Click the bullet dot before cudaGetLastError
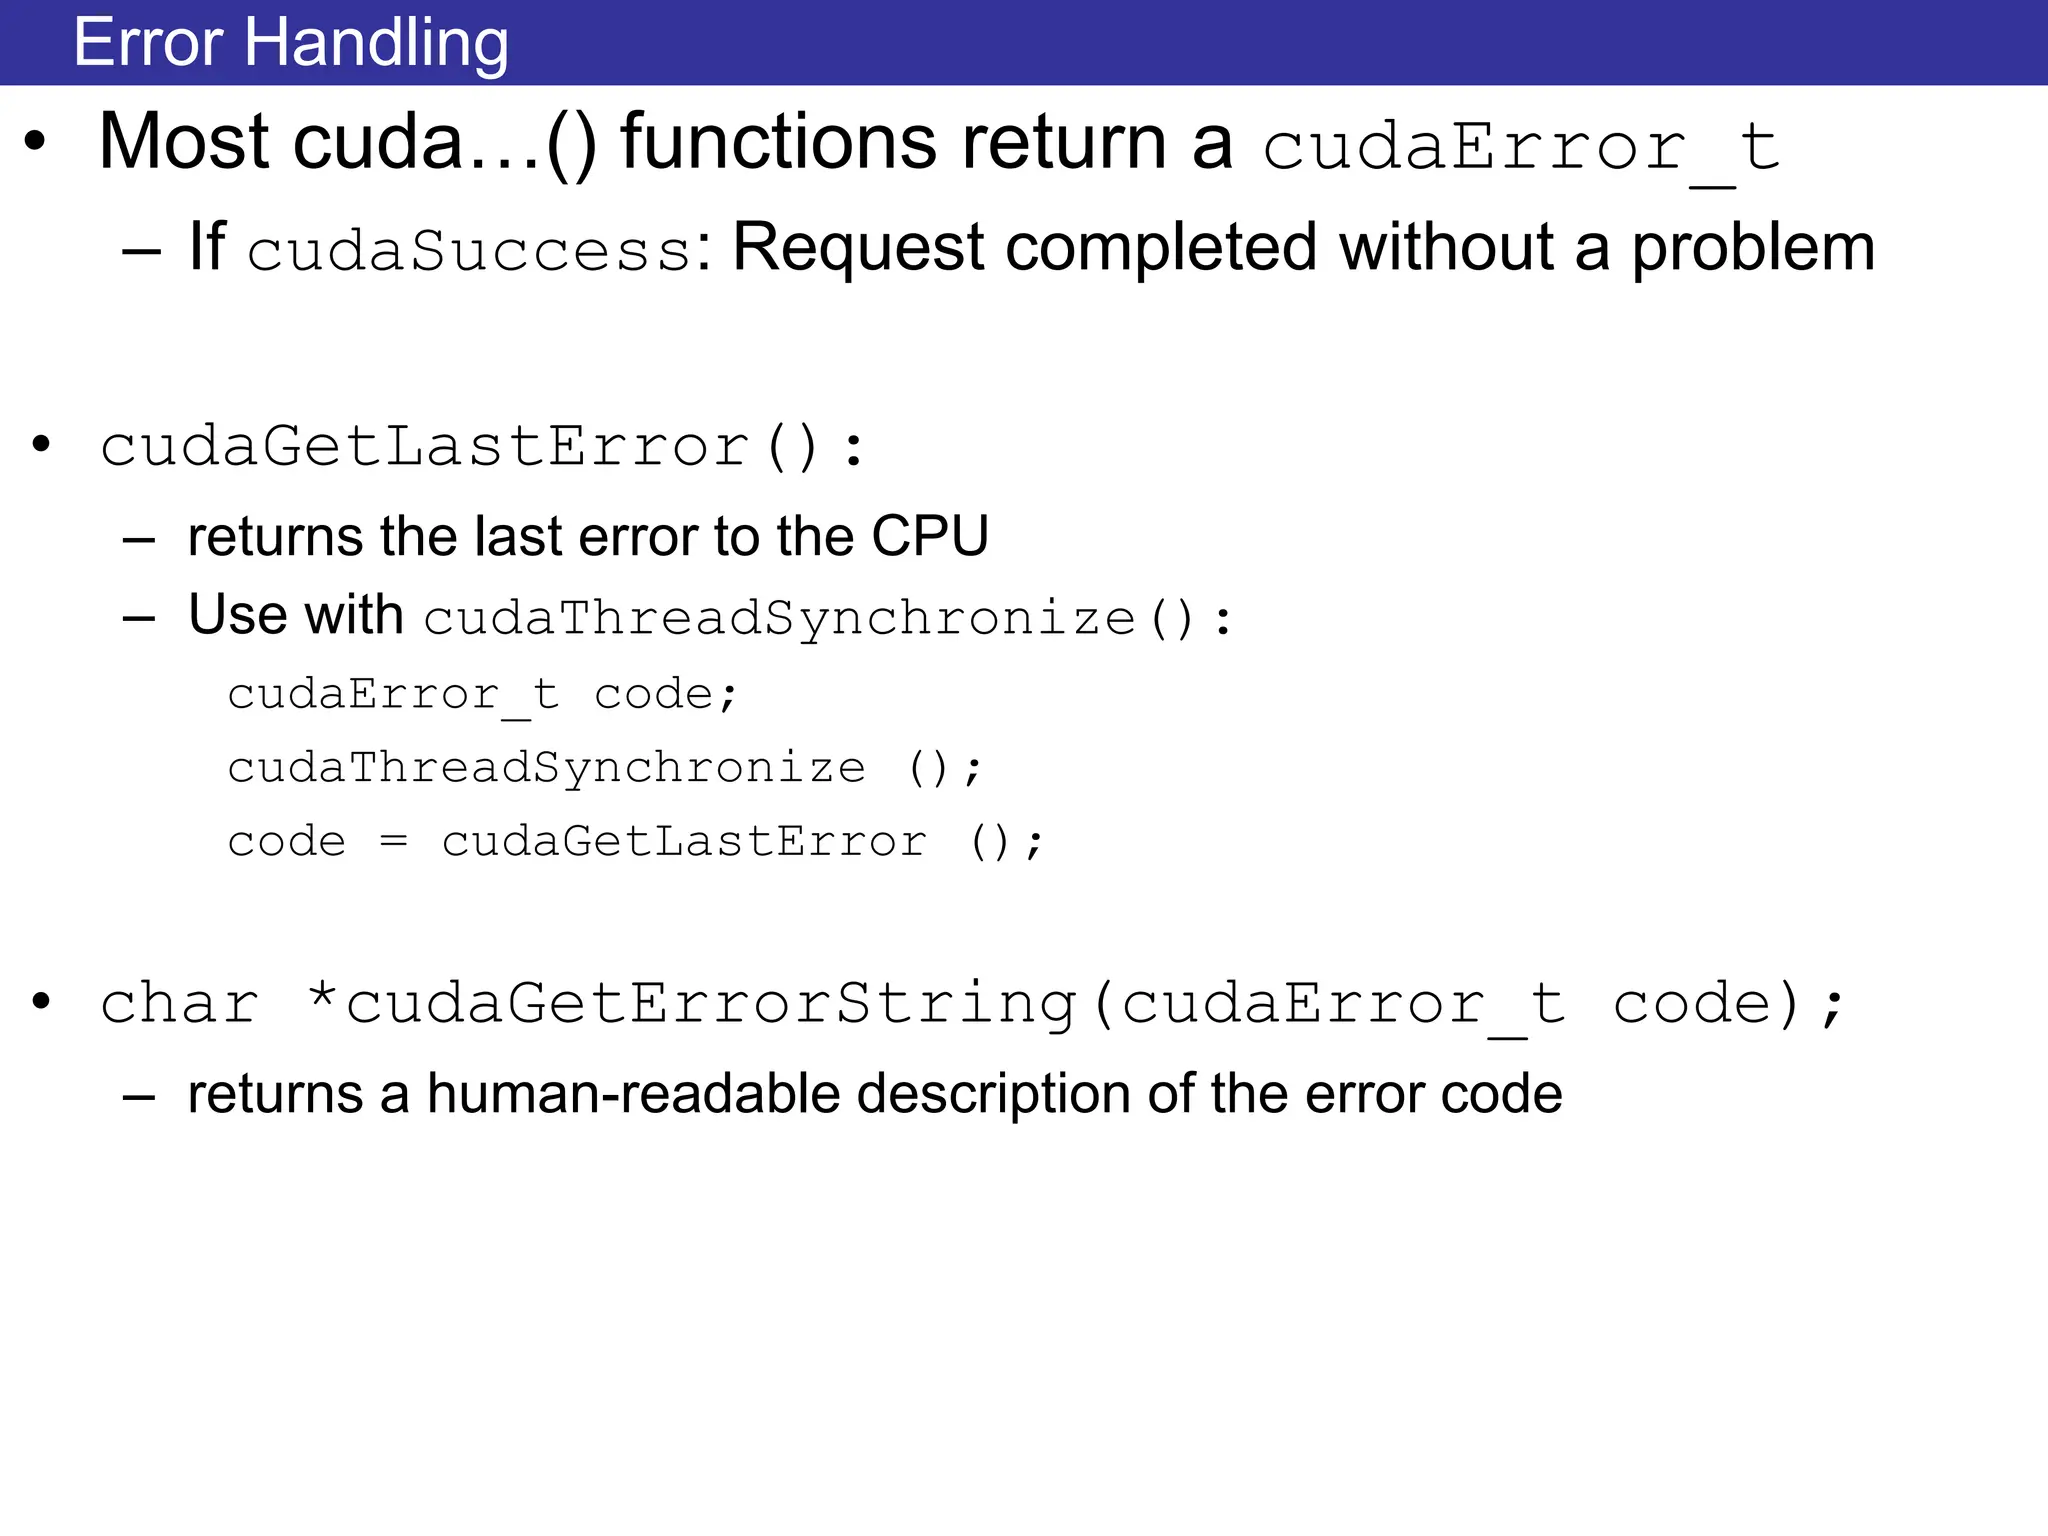The width and height of the screenshot is (2048, 1536). click(x=40, y=444)
